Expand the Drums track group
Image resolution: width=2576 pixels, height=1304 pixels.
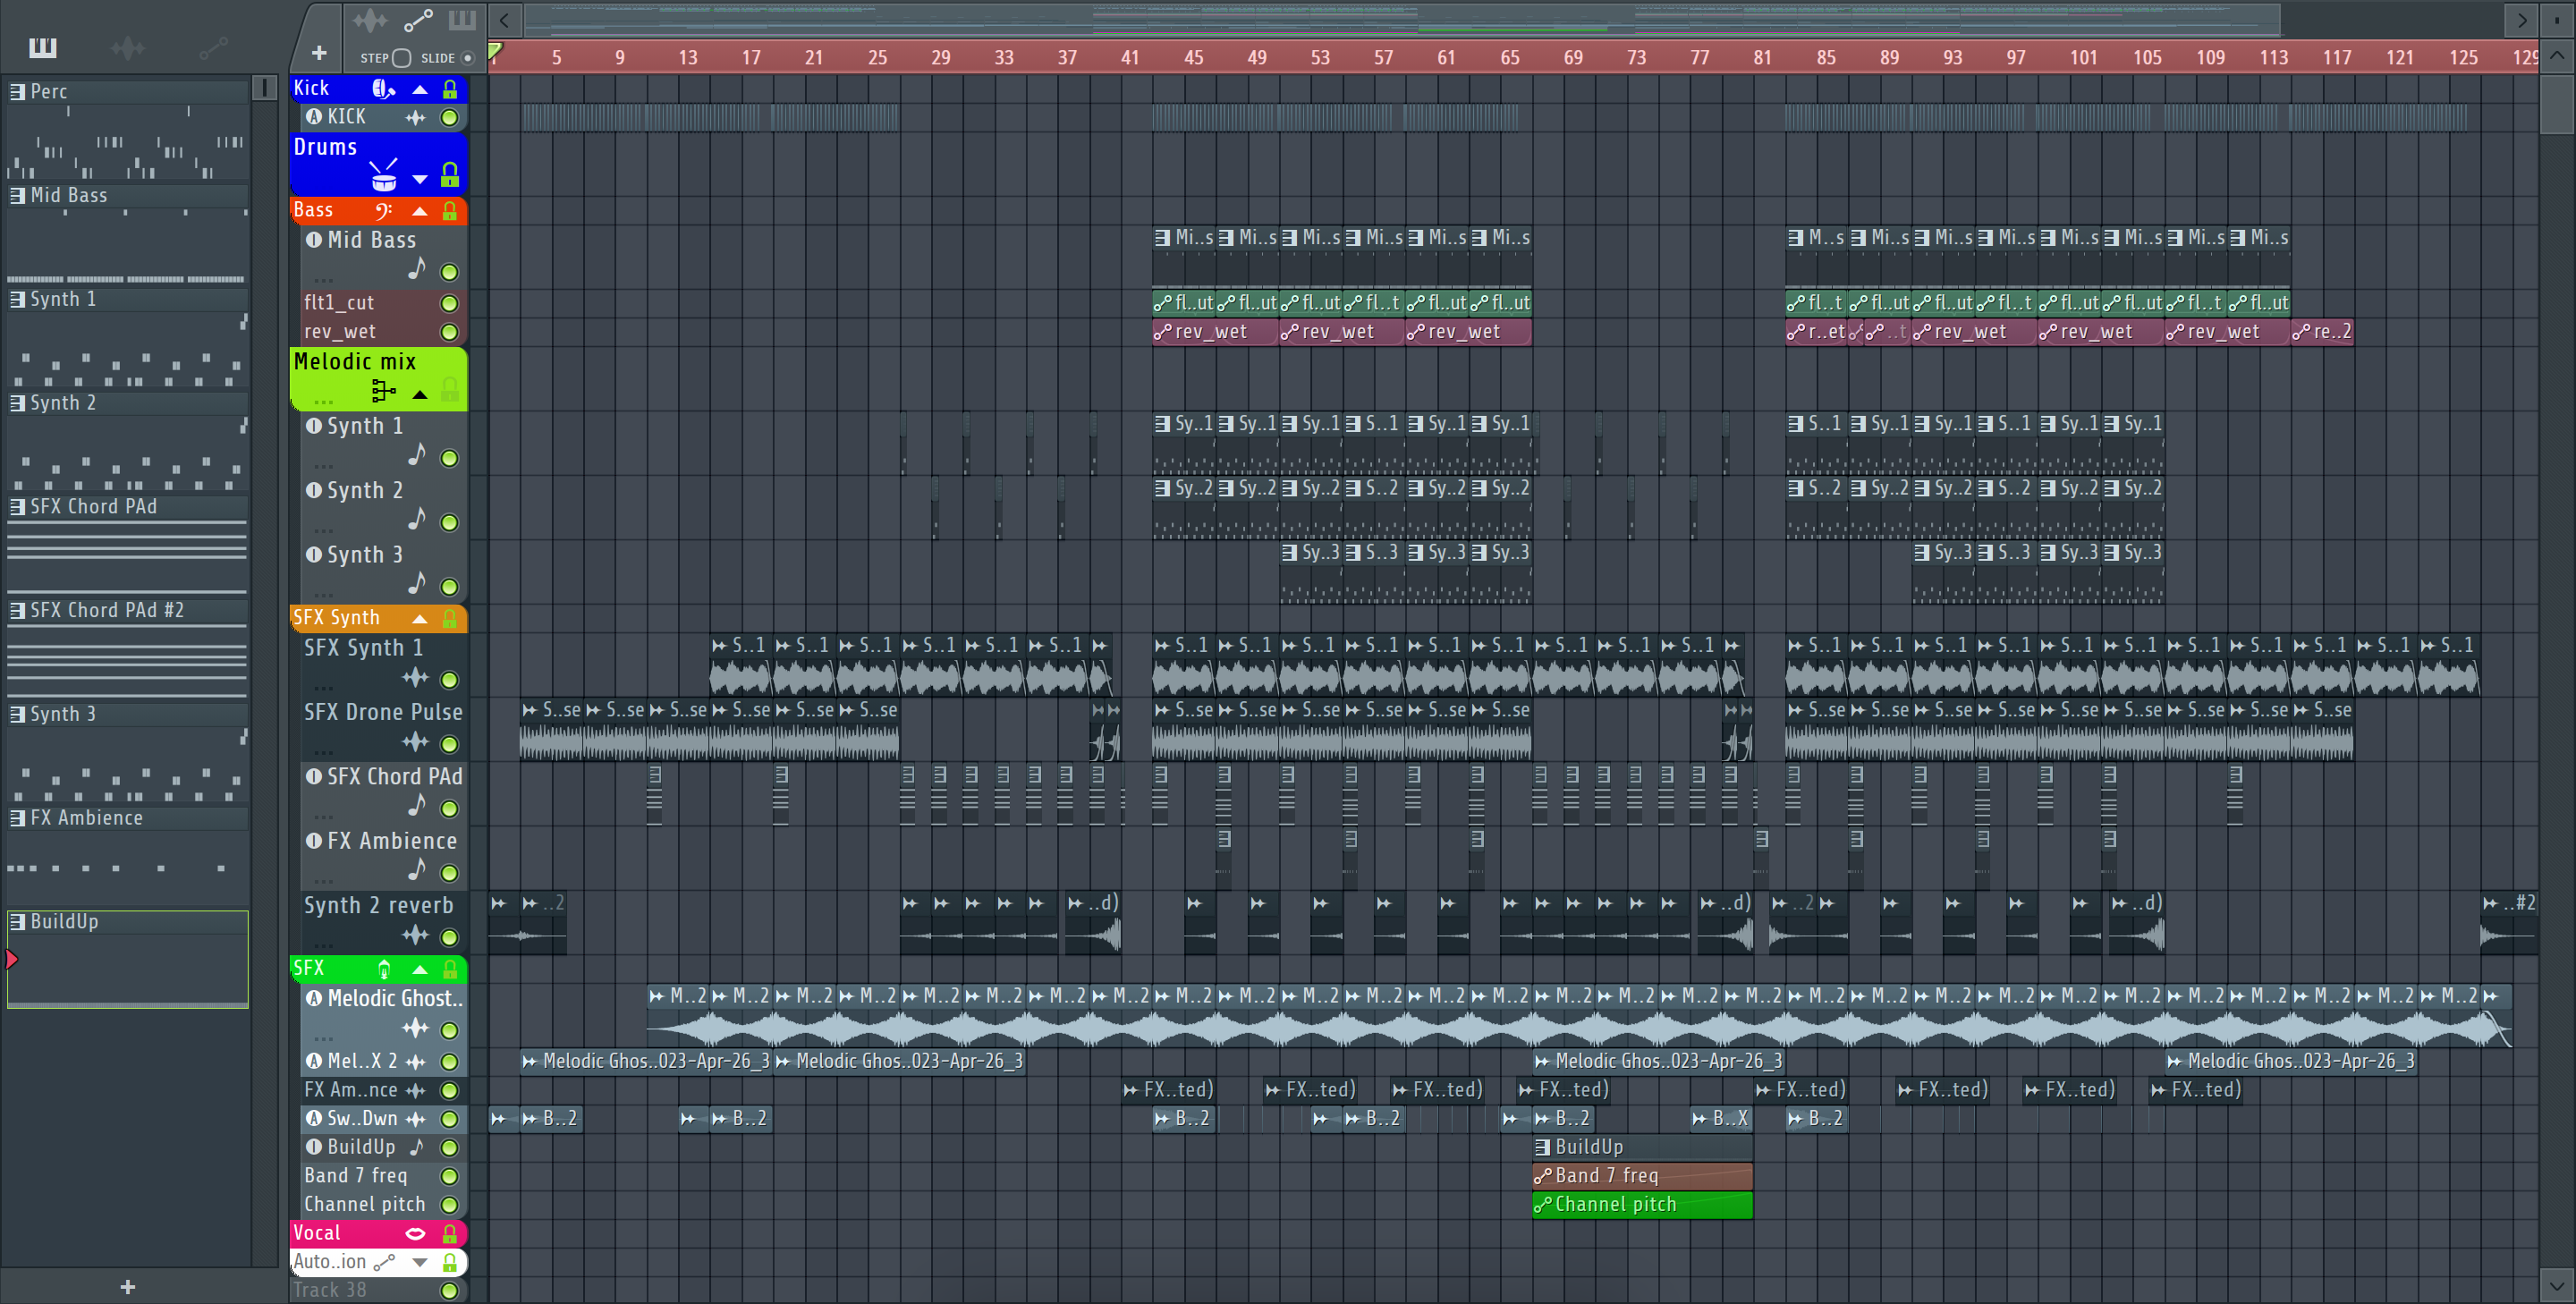click(x=420, y=180)
